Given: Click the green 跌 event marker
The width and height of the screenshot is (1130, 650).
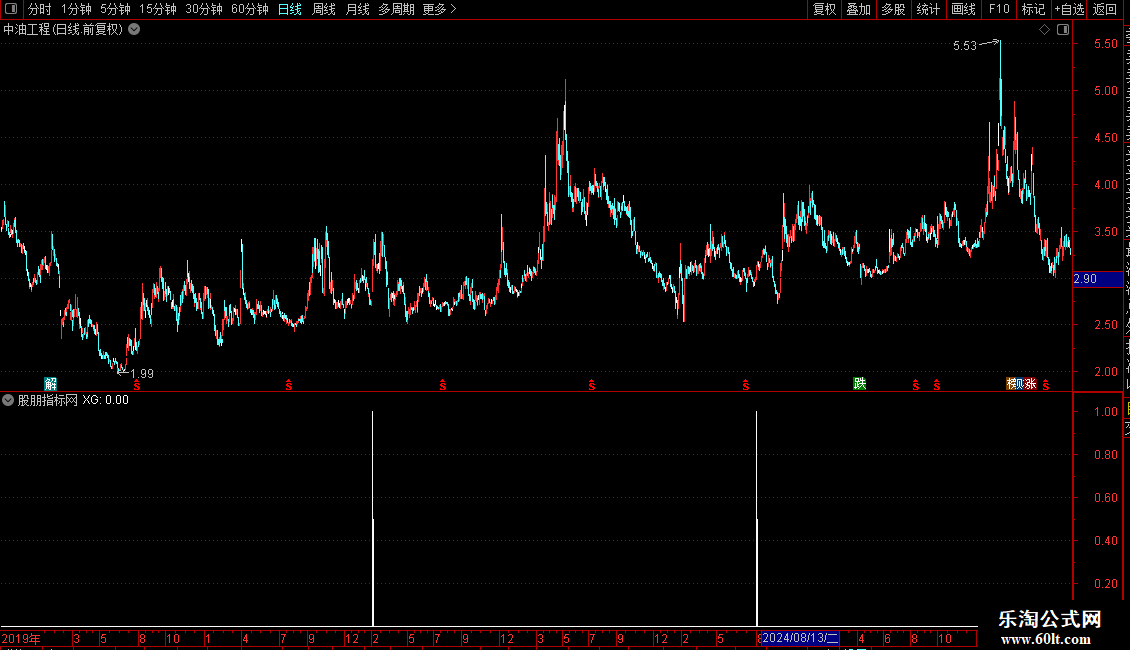Looking at the screenshot, I should point(860,383).
